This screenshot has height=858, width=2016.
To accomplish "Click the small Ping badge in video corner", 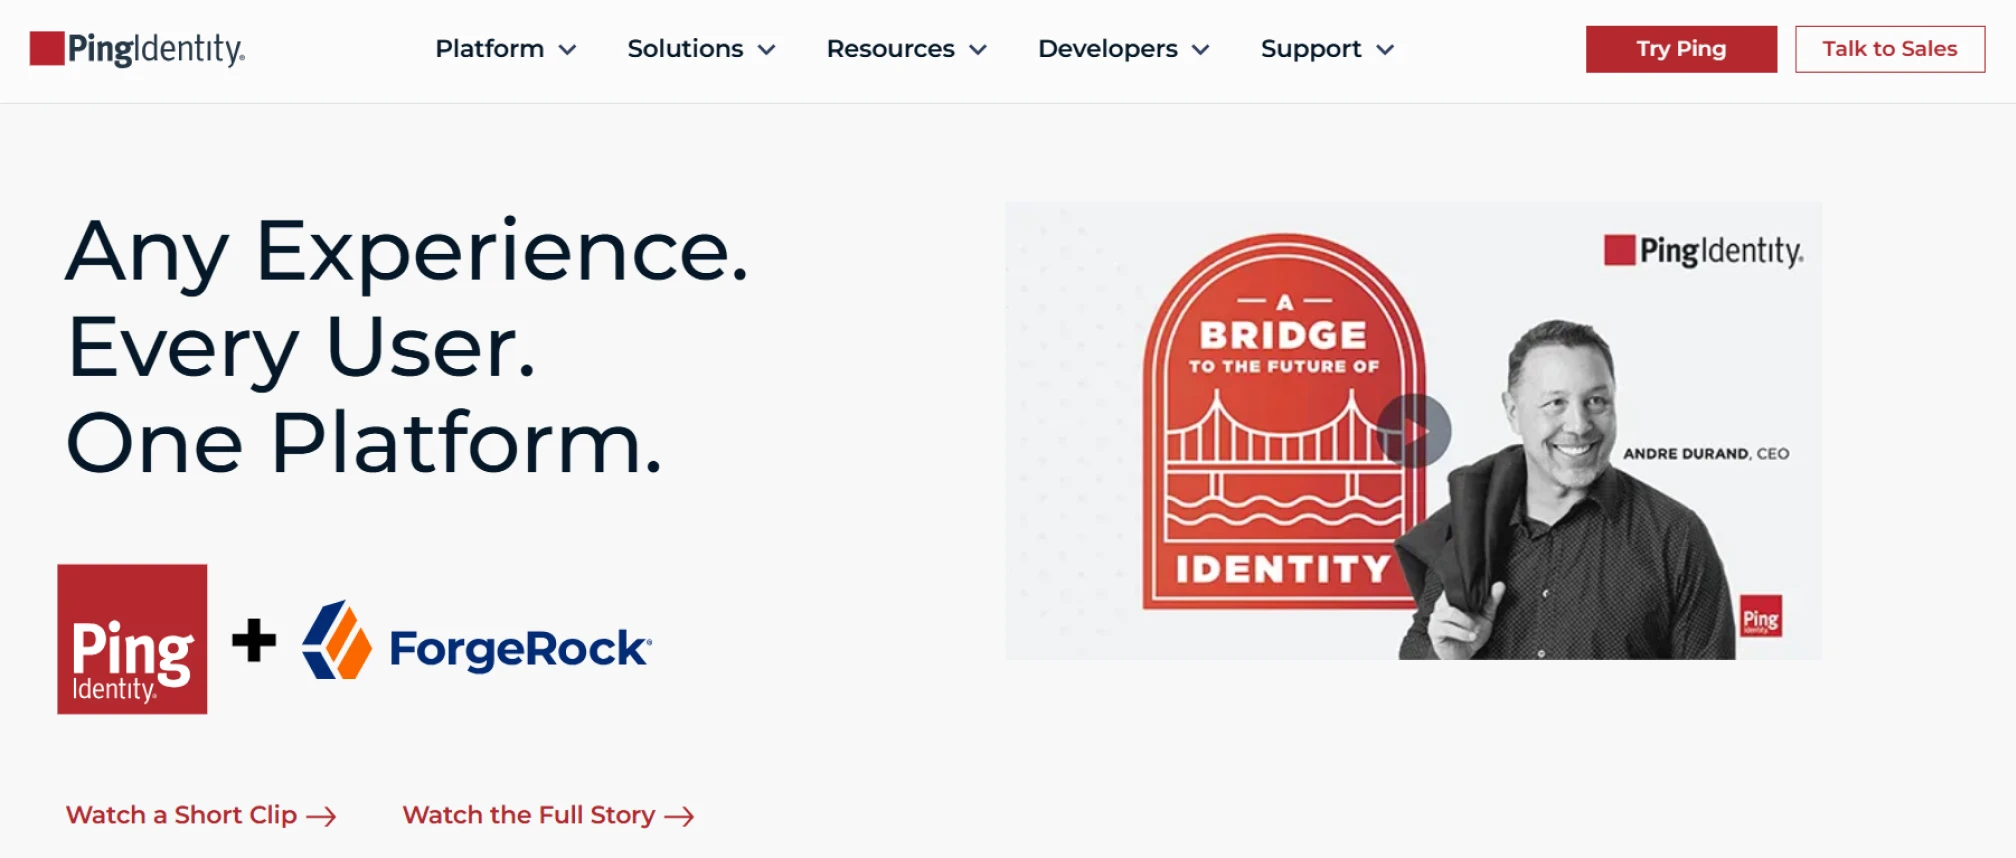I will (x=1761, y=617).
